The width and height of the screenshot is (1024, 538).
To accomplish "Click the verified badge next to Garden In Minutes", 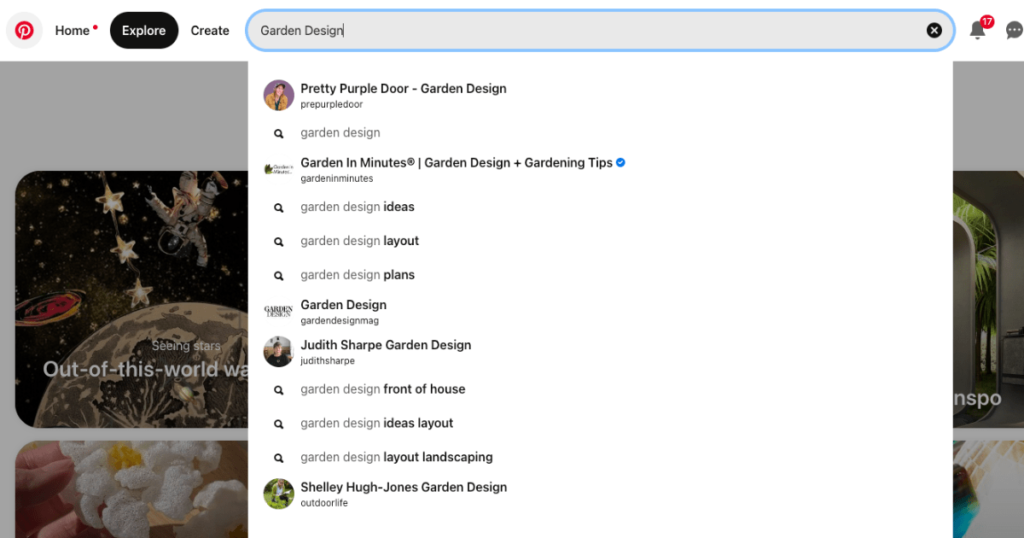I will coord(620,163).
